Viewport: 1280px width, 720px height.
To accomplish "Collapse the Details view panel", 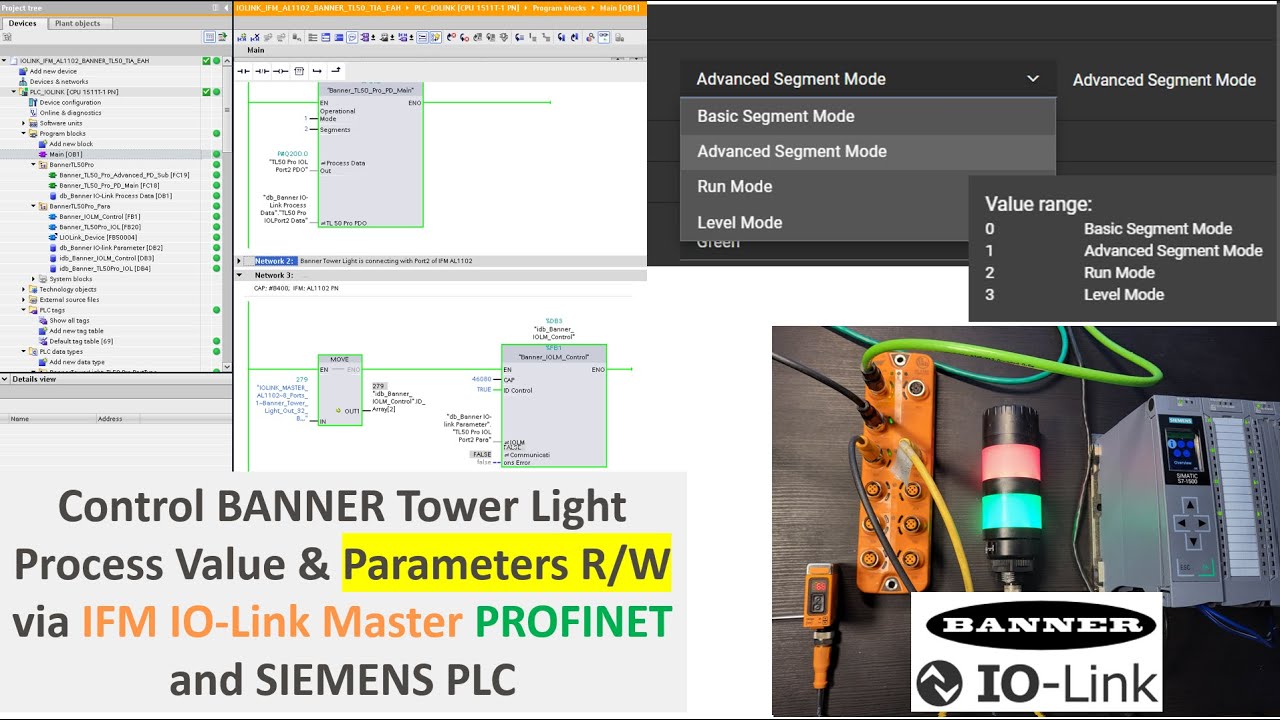I will [5, 380].
